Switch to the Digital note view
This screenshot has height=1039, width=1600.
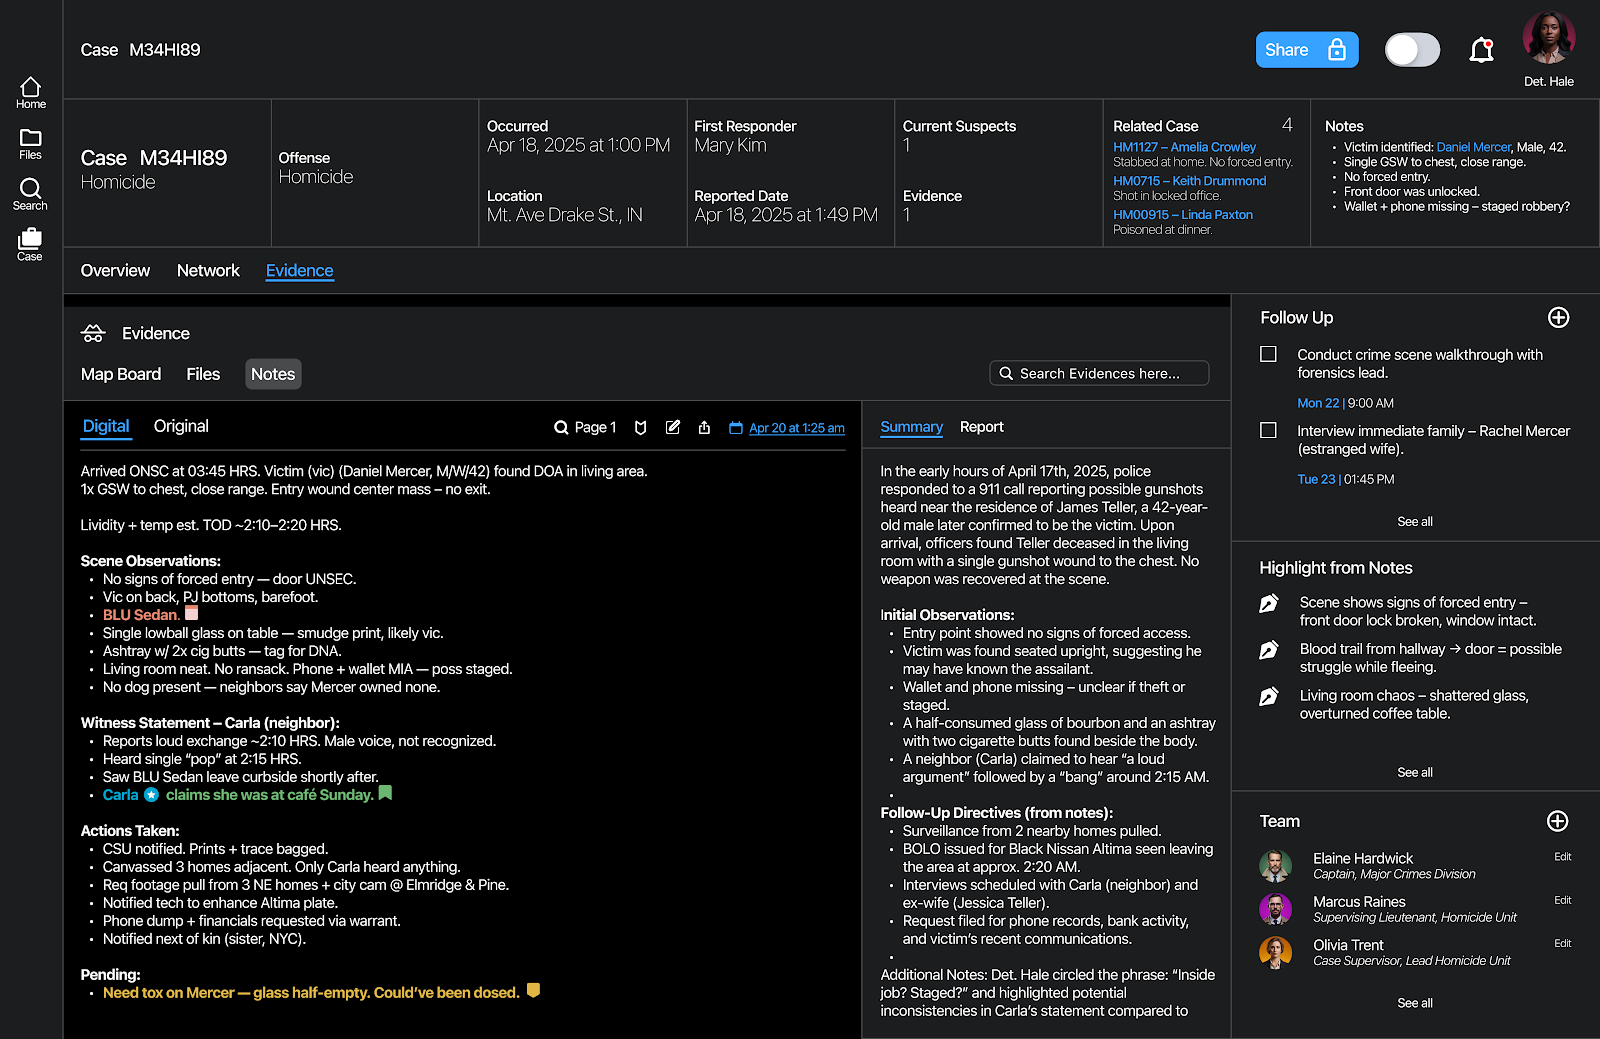pyautogui.click(x=106, y=426)
